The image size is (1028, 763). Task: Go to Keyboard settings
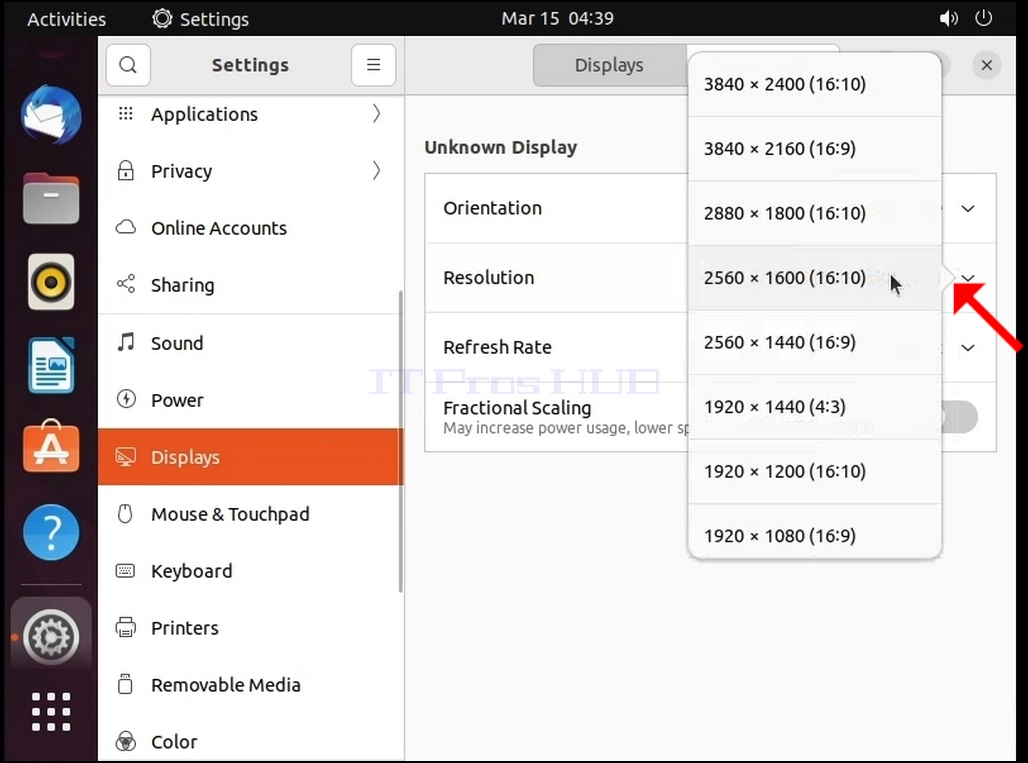pyautogui.click(x=251, y=571)
